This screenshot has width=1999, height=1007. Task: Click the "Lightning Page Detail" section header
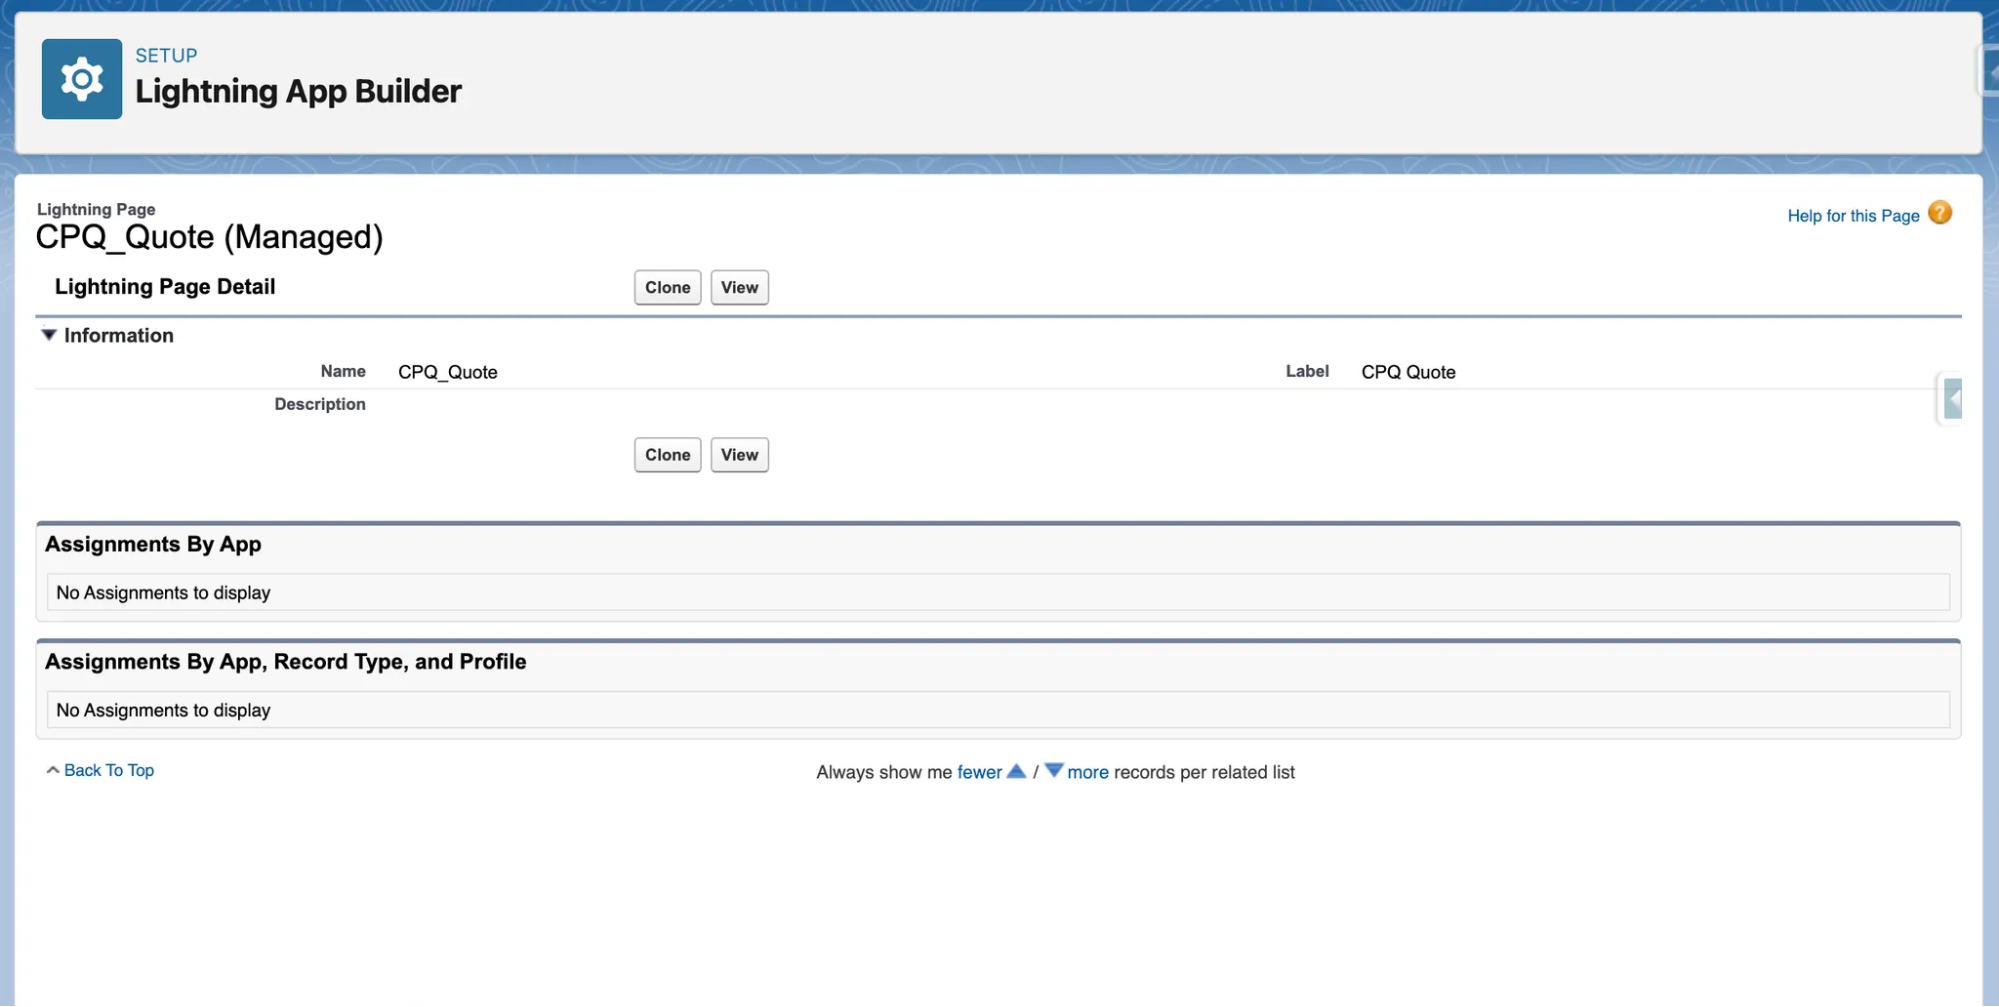[165, 287]
